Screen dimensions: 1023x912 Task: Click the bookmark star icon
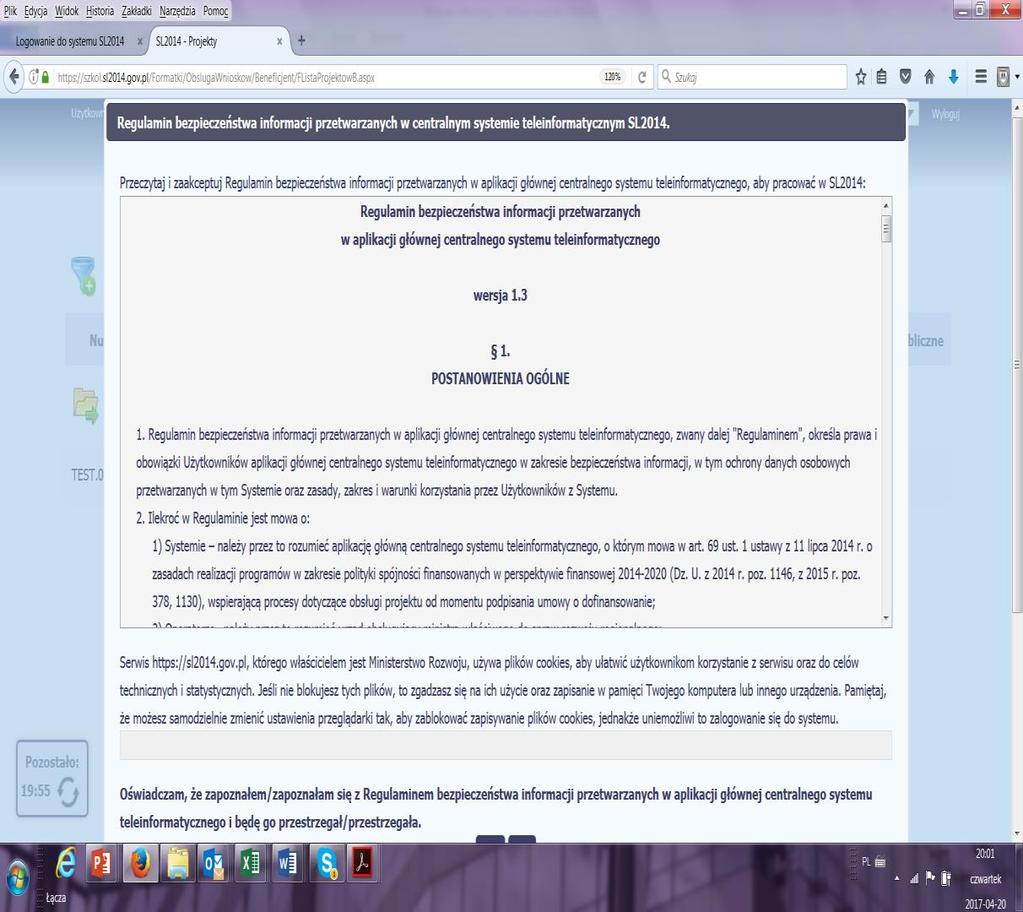pos(861,77)
